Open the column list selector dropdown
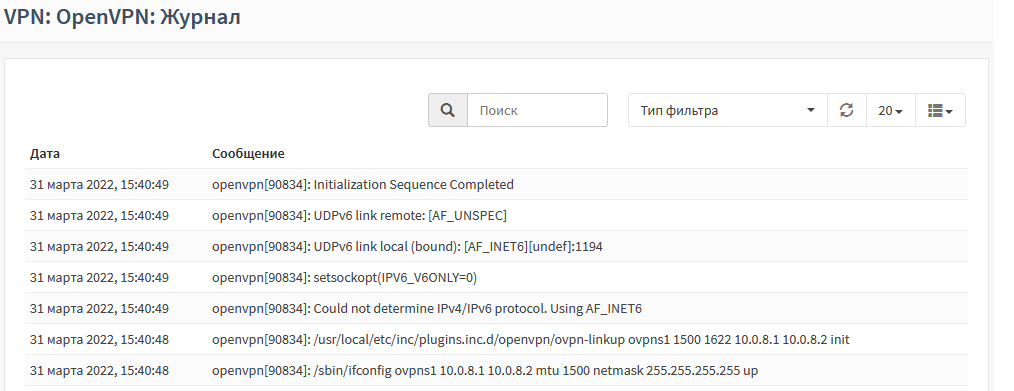1014x391 pixels. [x=940, y=111]
